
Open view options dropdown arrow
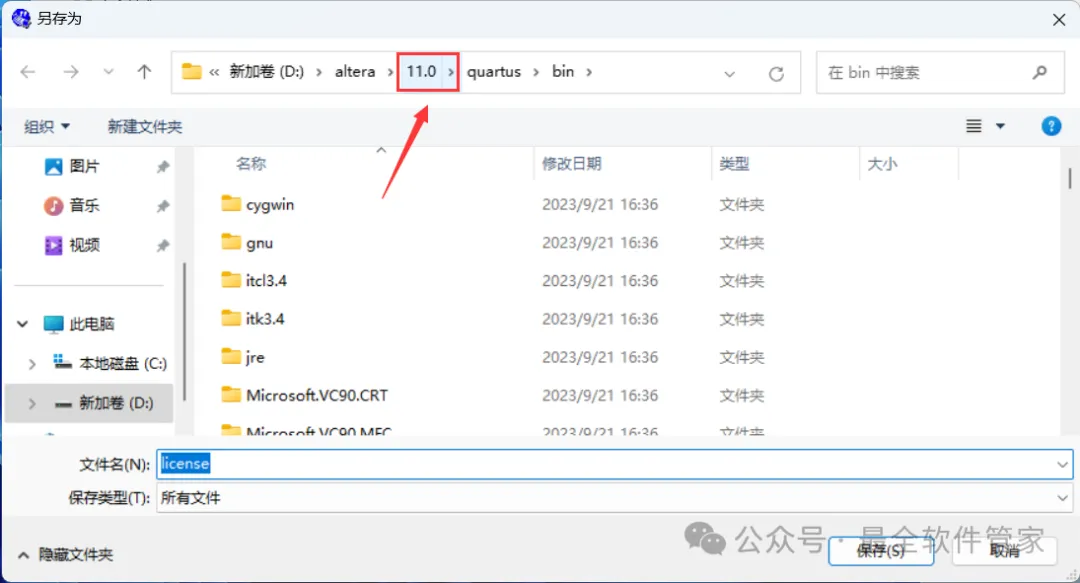1000,126
